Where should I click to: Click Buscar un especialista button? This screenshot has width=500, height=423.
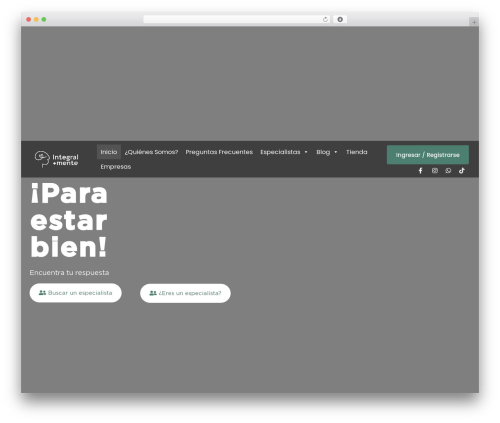click(76, 293)
